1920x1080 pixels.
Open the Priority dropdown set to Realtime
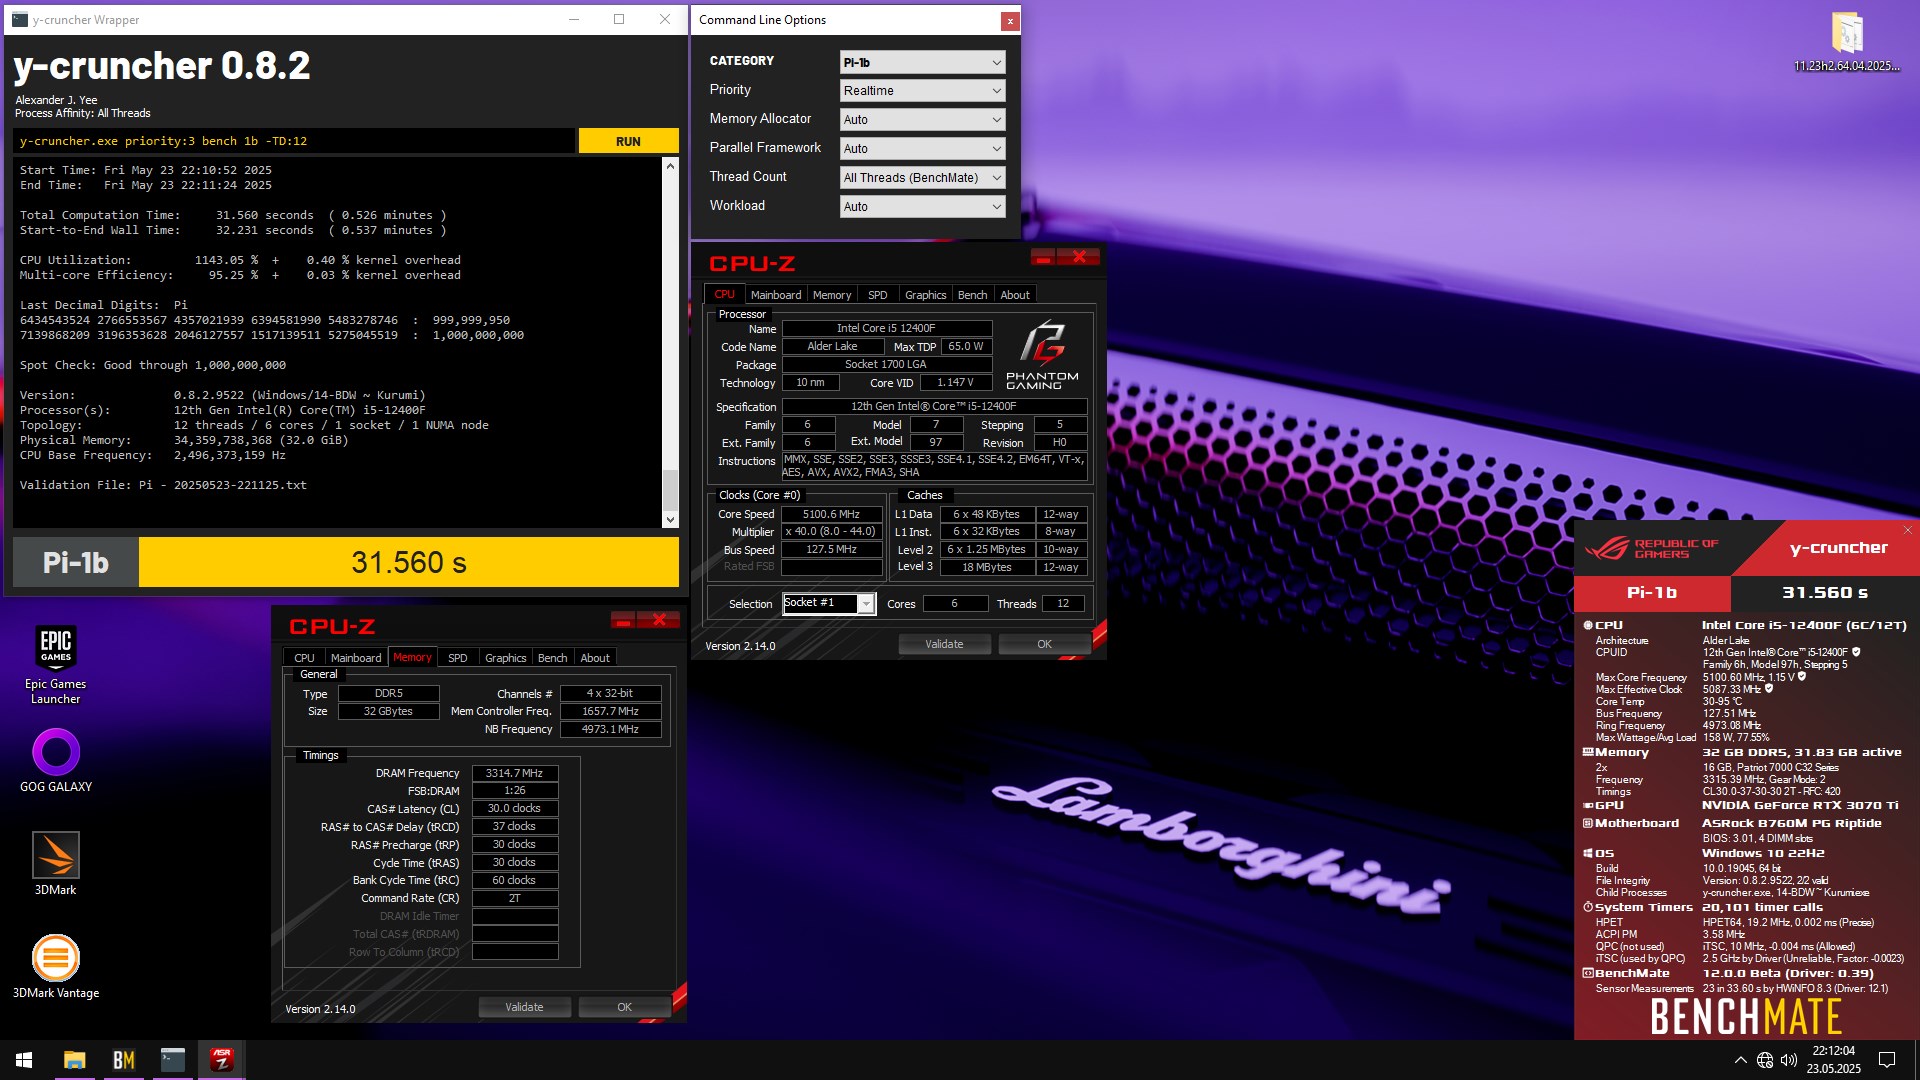point(922,90)
